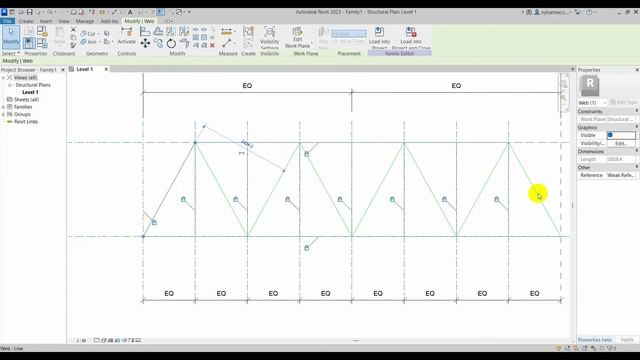Image resolution: width=640 pixels, height=360 pixels.
Task: Toggle the padlock at the leftmost web end
Action: (x=154, y=222)
